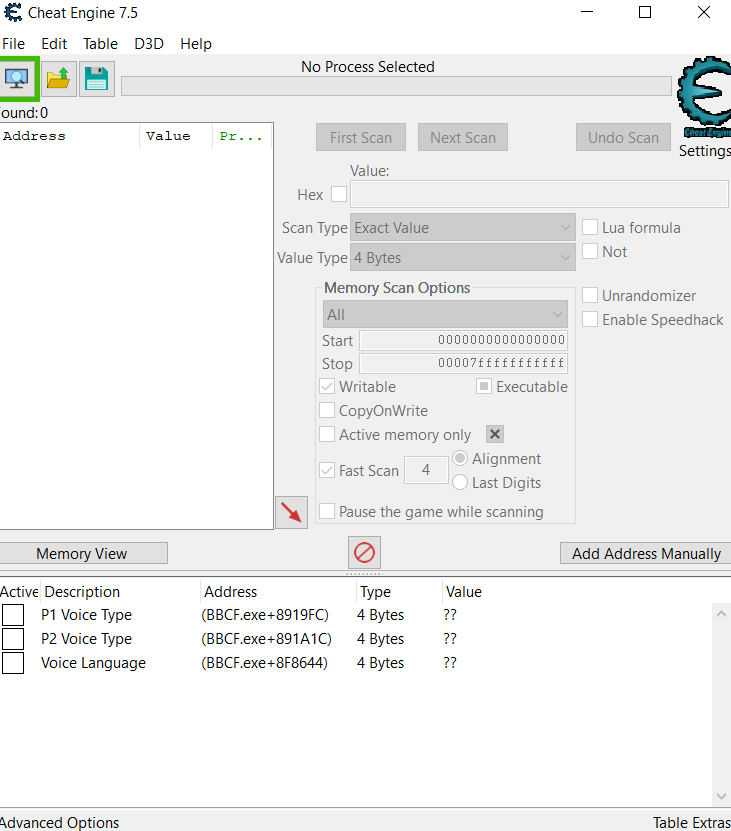Open the Help menu
Viewport: 731px width, 831px height.
(196, 43)
